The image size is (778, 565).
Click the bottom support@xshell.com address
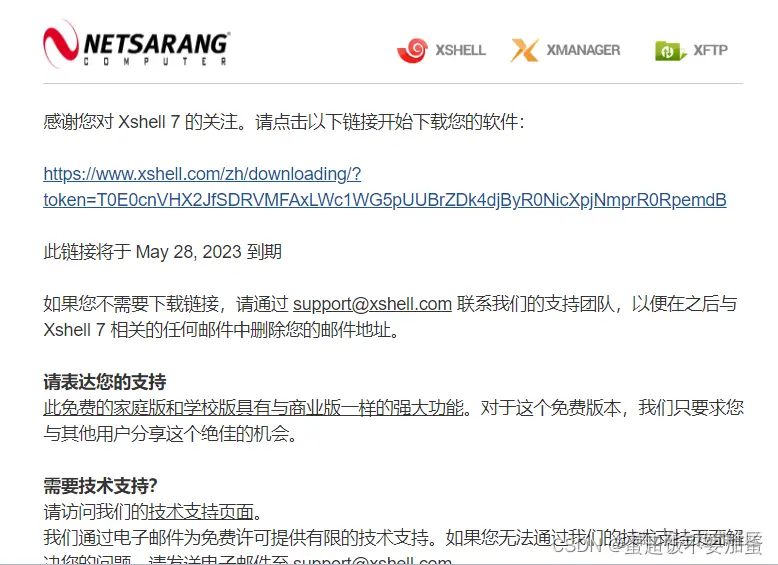coord(372,560)
